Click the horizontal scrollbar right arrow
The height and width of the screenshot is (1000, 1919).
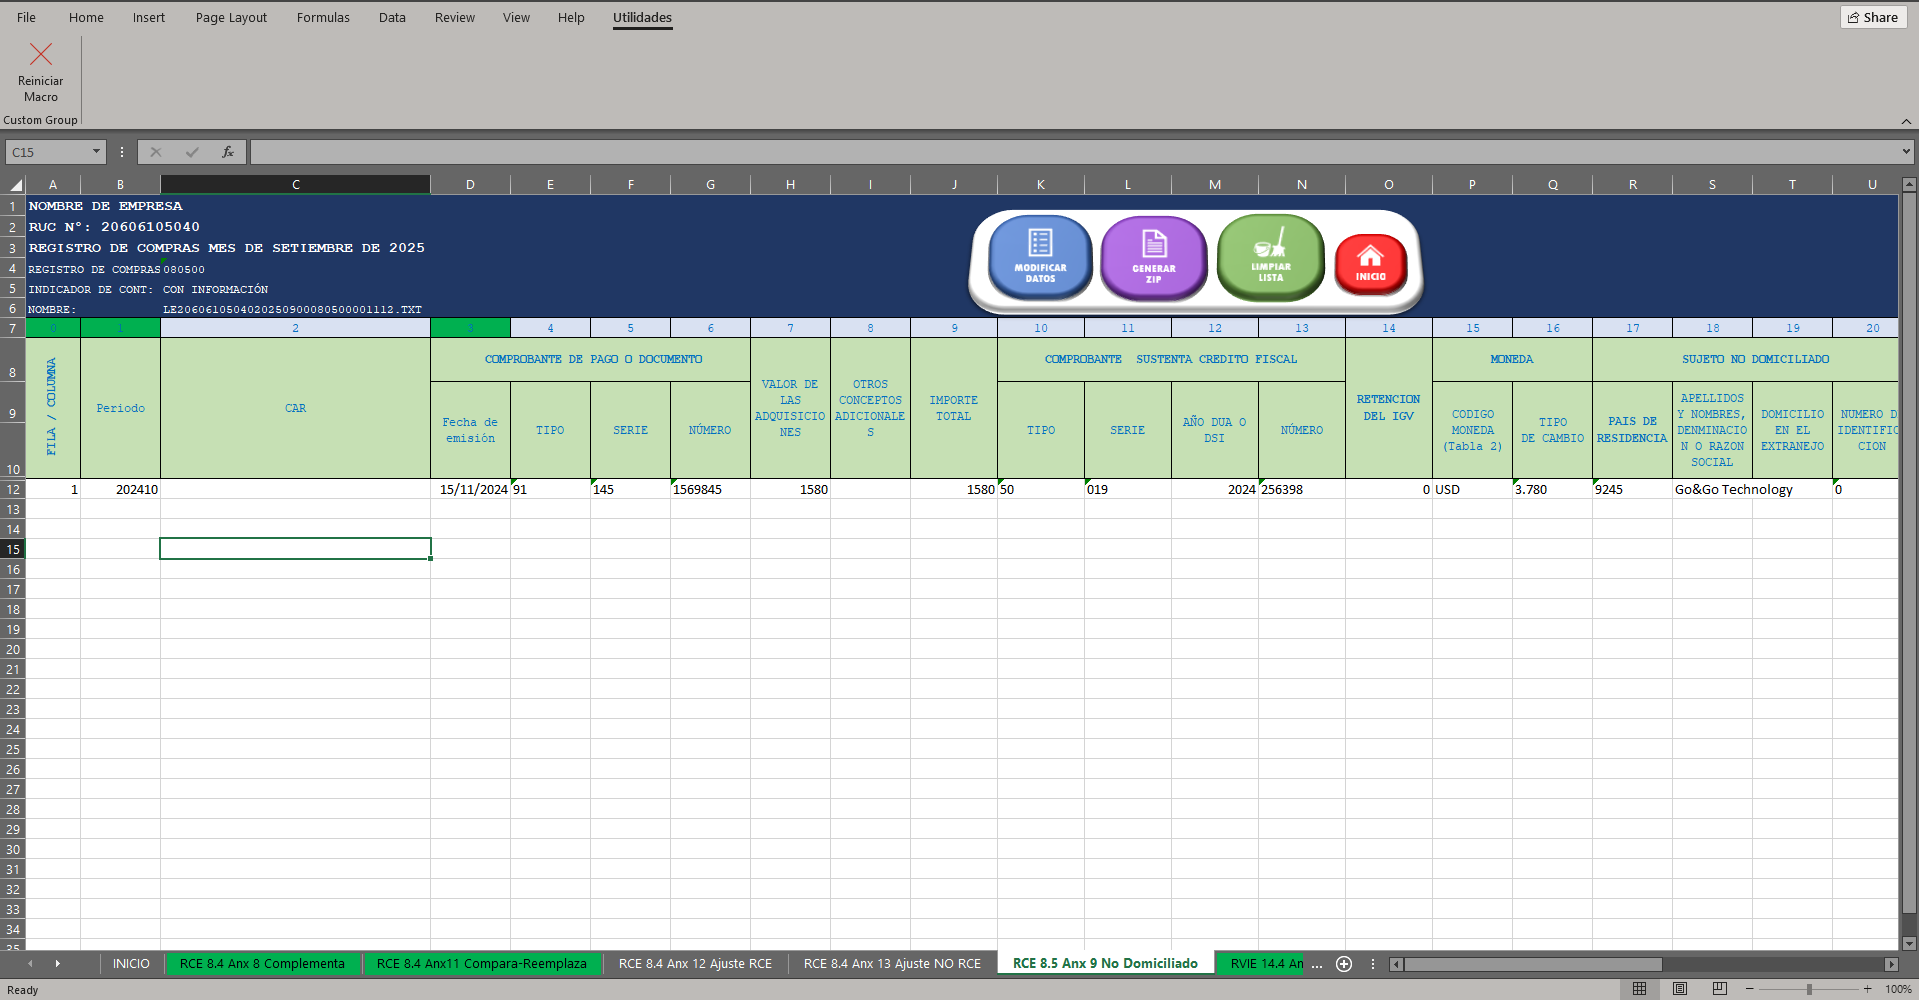coord(1891,964)
